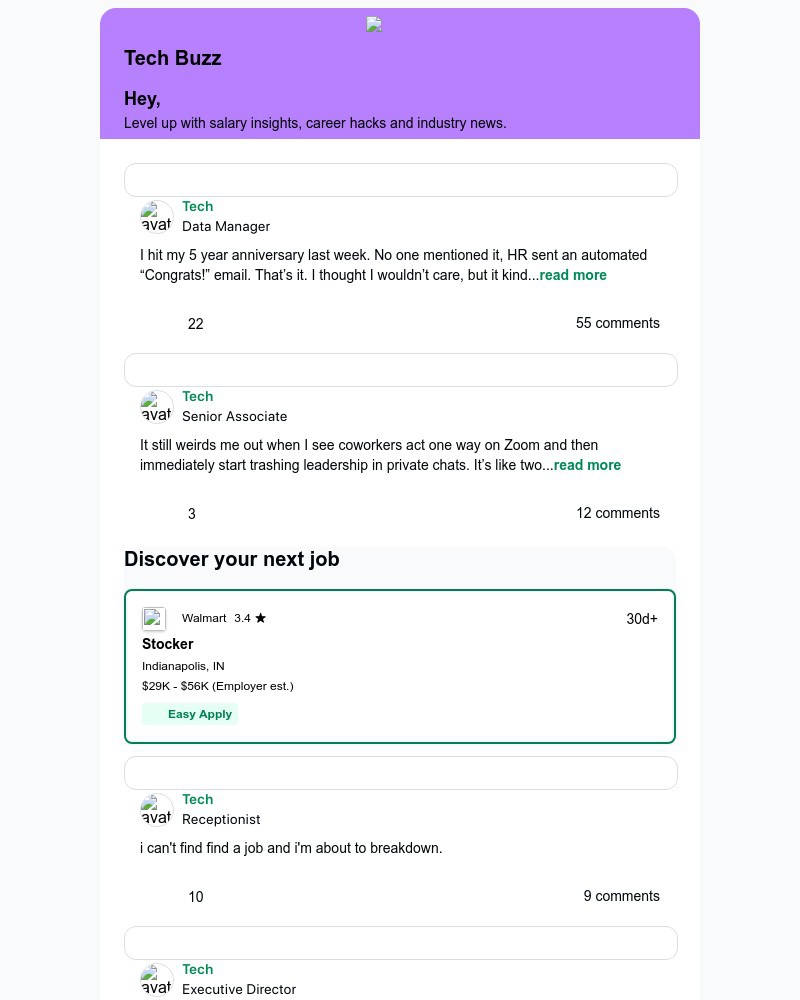Click the Senior Associate post avatar
This screenshot has height=1000, width=800.
157,407
